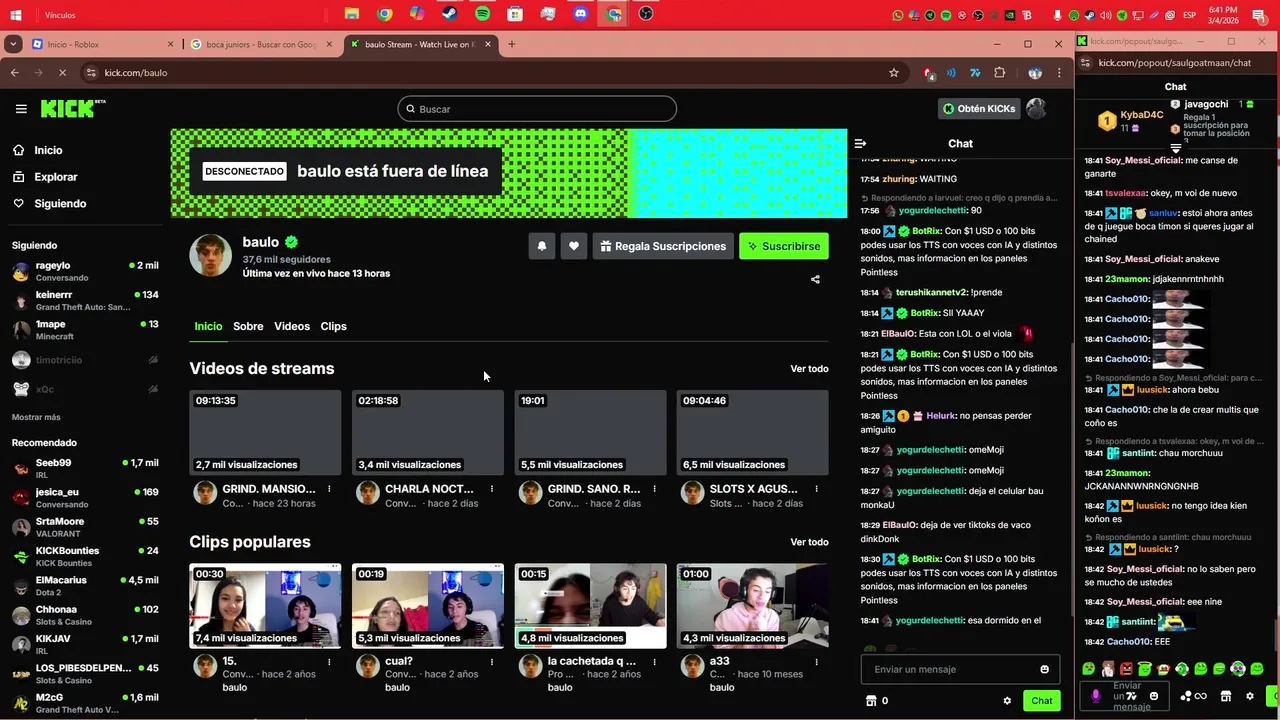Viewport: 1280px width, 720px height.
Task: Open options menu for clip a33
Action: [x=817, y=662]
